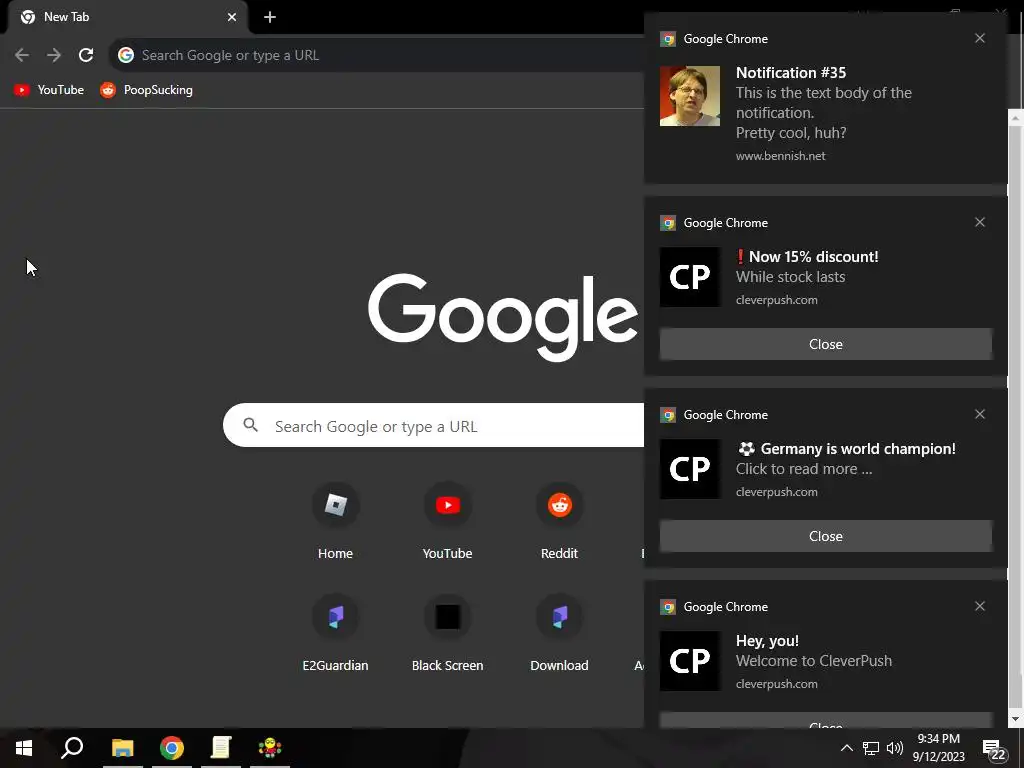This screenshot has width=1024, height=768.
Task: Click Close button under the 15% discount notification
Action: 825,344
